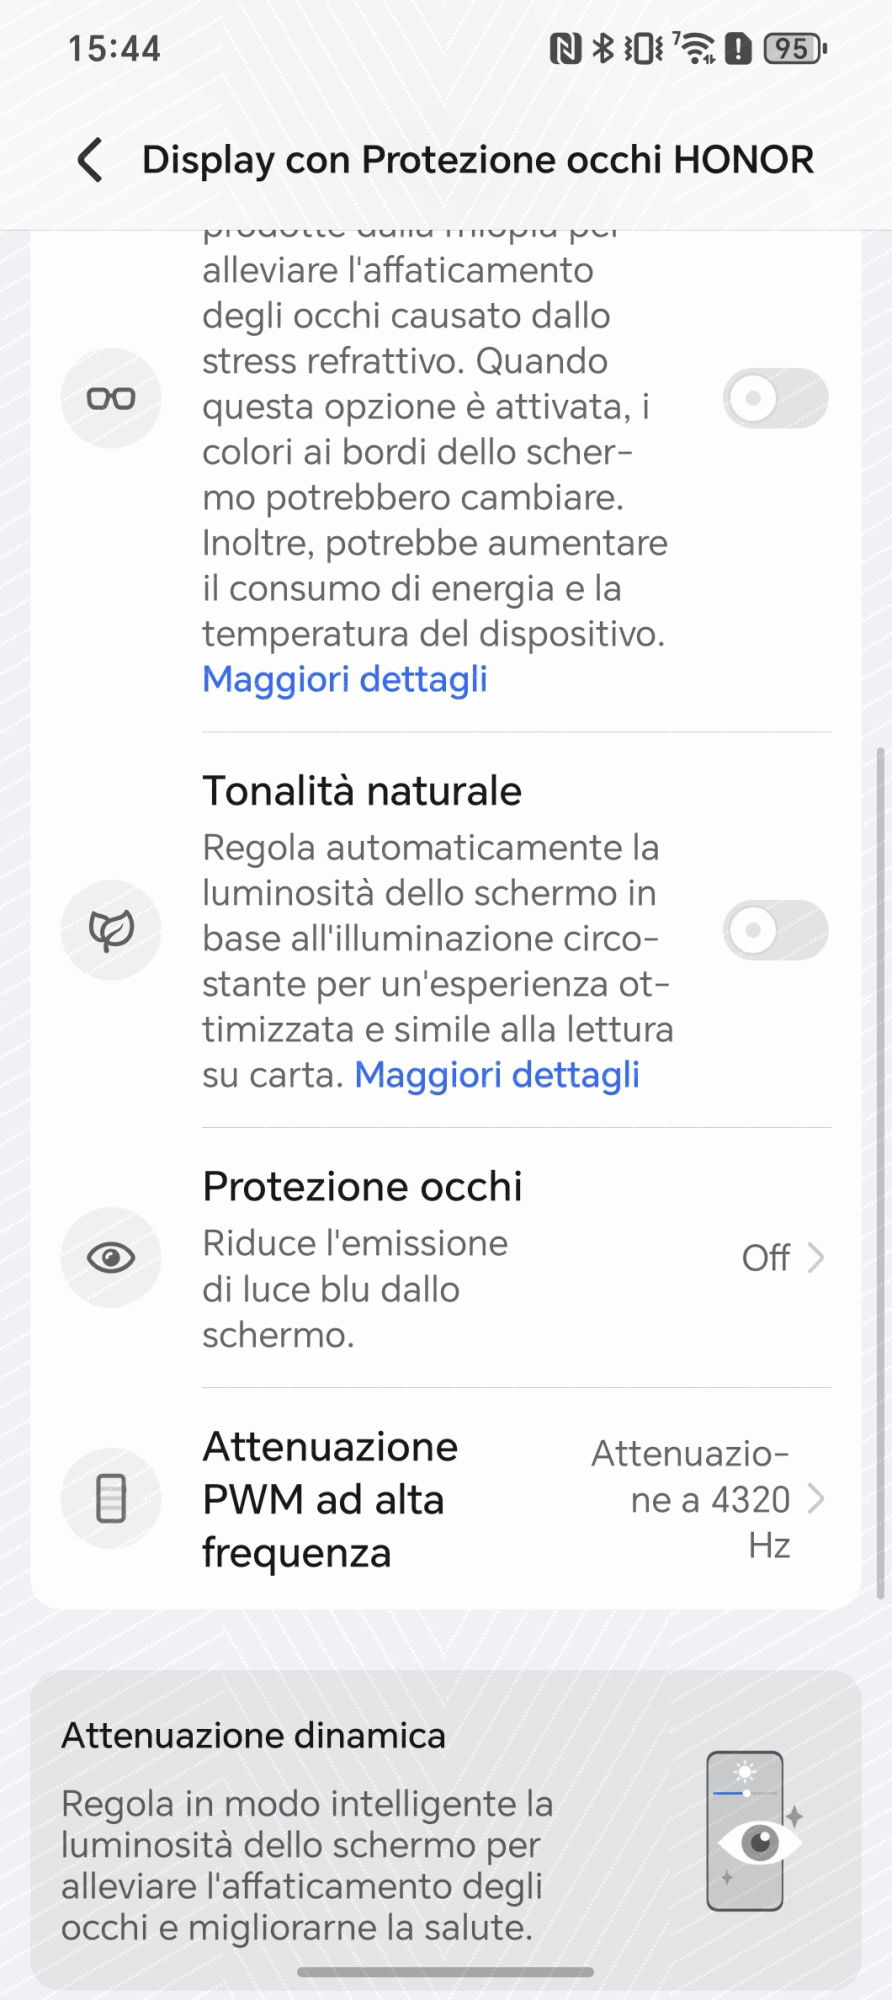Open the Protezione occhi menu entry
The image size is (892, 2000).
point(362,1187)
